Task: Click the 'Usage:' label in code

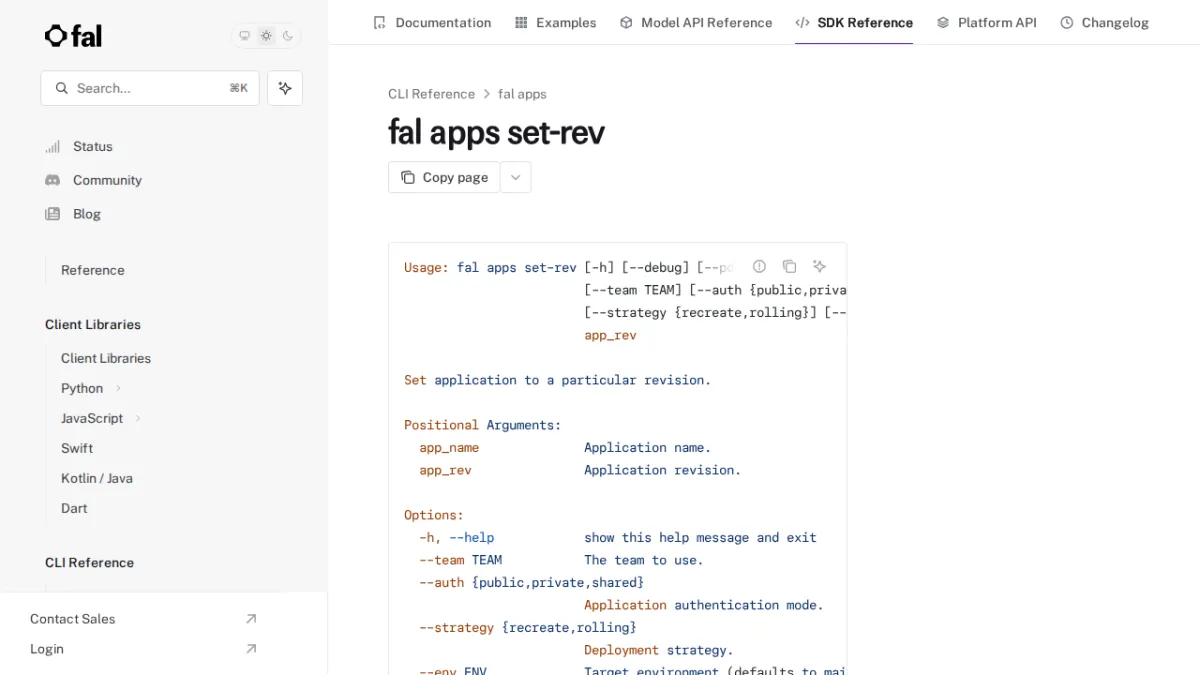Action: (427, 267)
